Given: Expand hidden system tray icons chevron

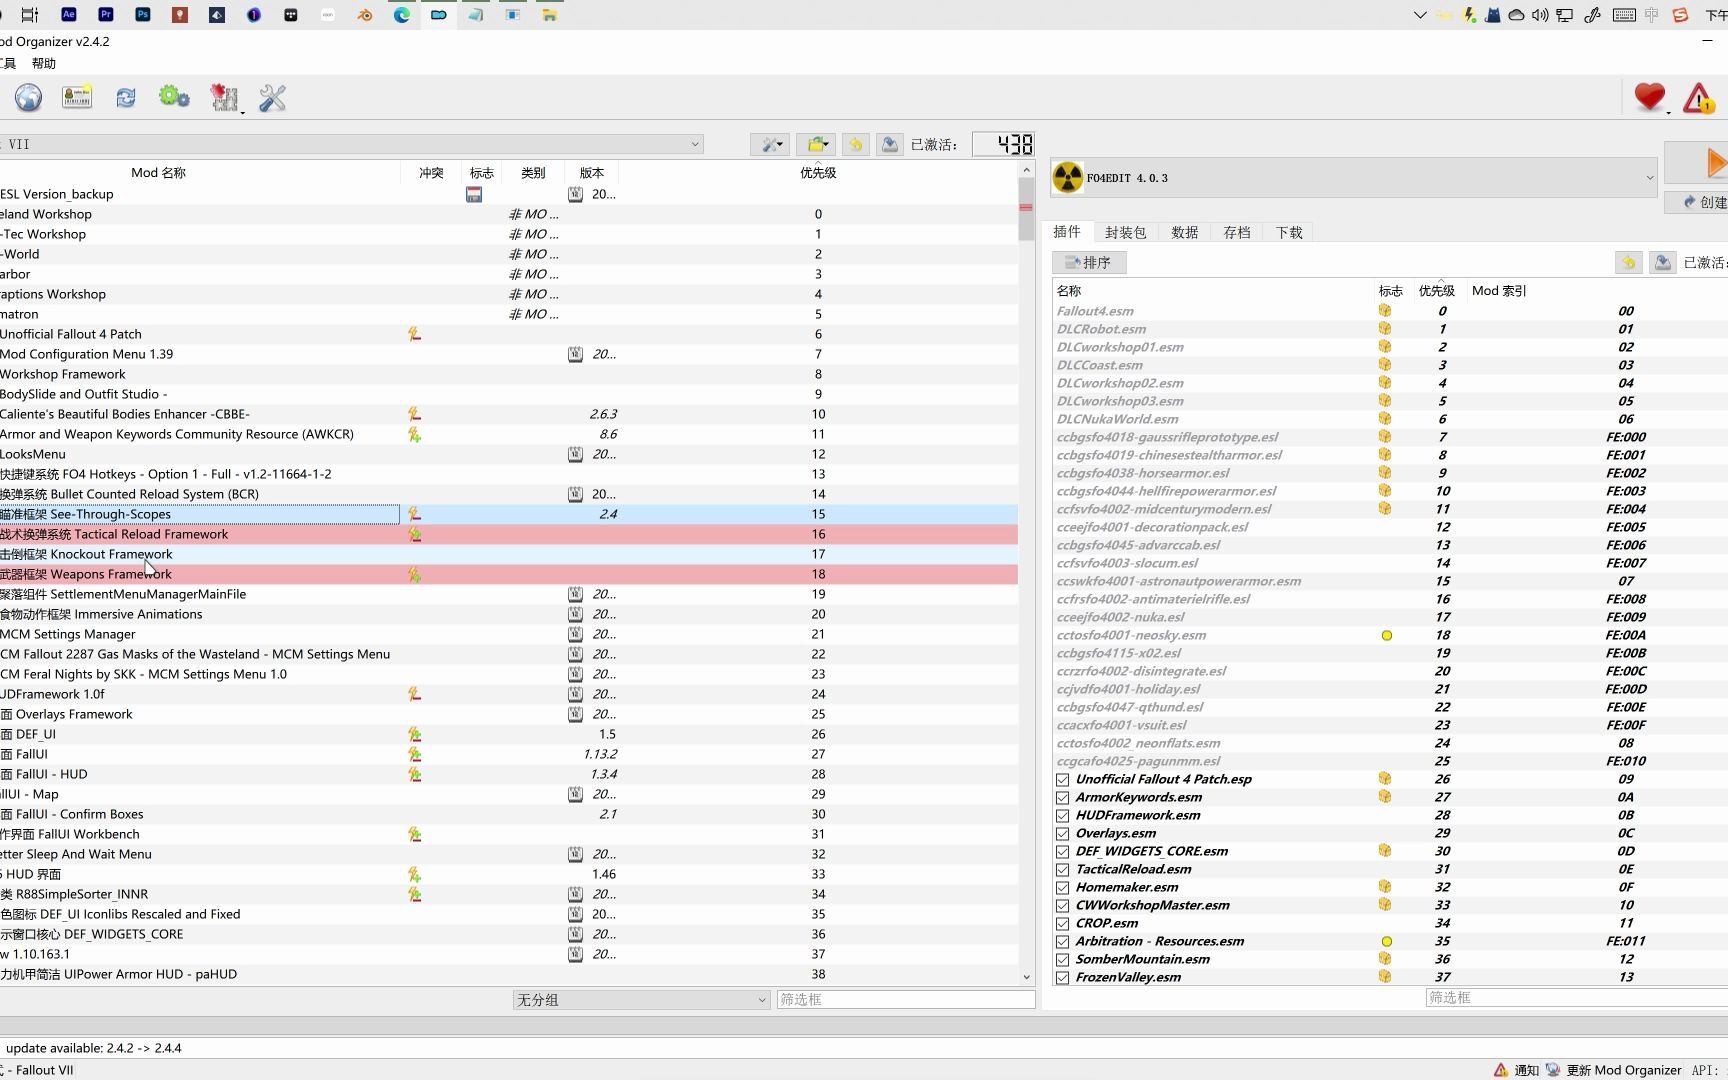Looking at the screenshot, I should (1420, 15).
